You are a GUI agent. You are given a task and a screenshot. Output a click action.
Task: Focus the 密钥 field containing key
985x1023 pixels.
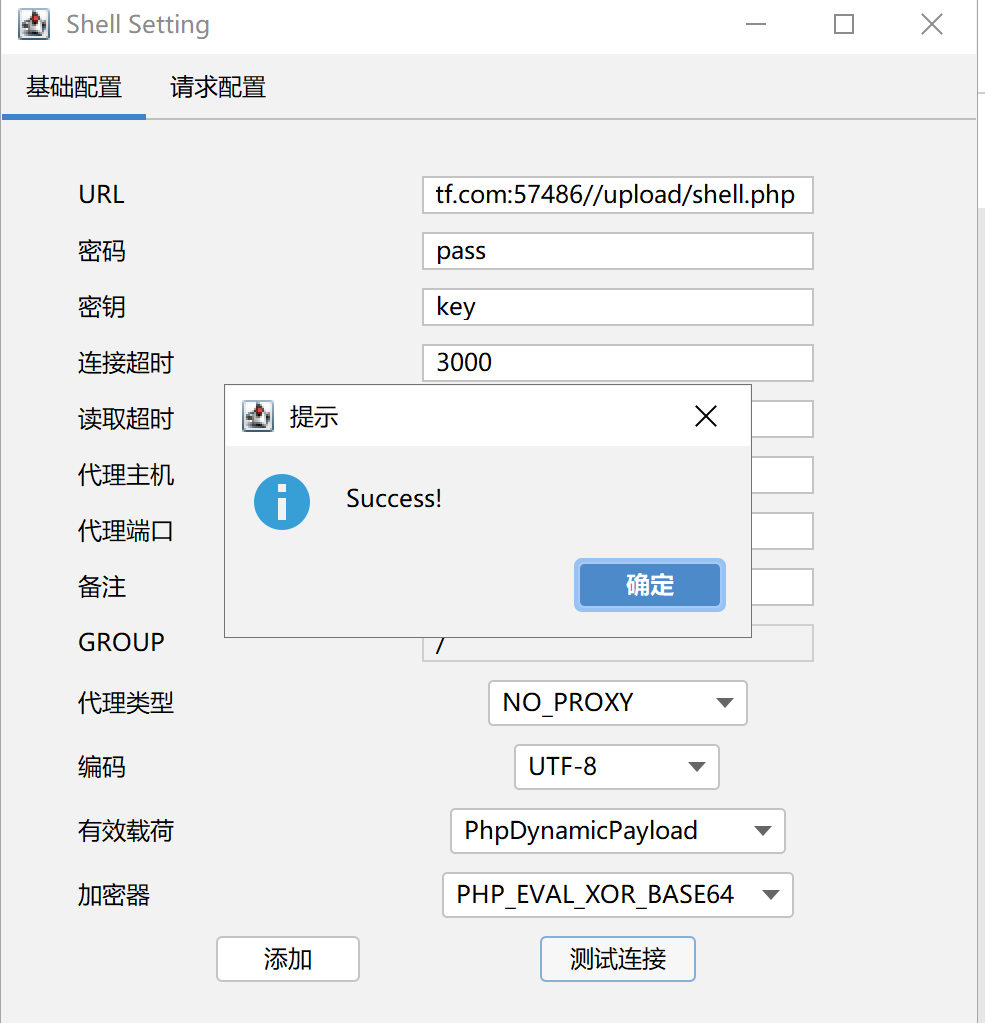click(618, 307)
